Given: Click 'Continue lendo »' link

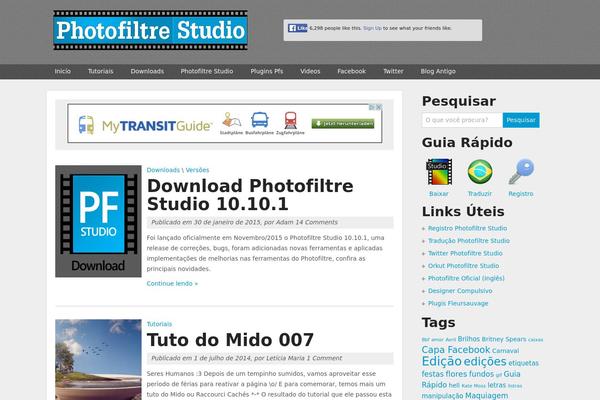Looking at the screenshot, I should click(172, 284).
